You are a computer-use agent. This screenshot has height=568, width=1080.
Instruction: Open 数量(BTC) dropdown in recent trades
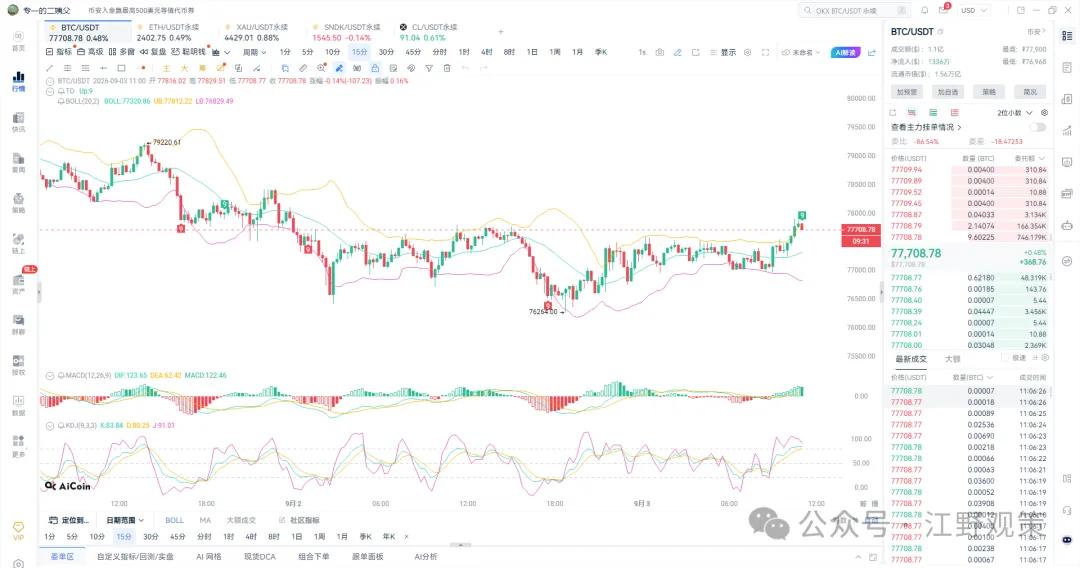tap(973, 377)
